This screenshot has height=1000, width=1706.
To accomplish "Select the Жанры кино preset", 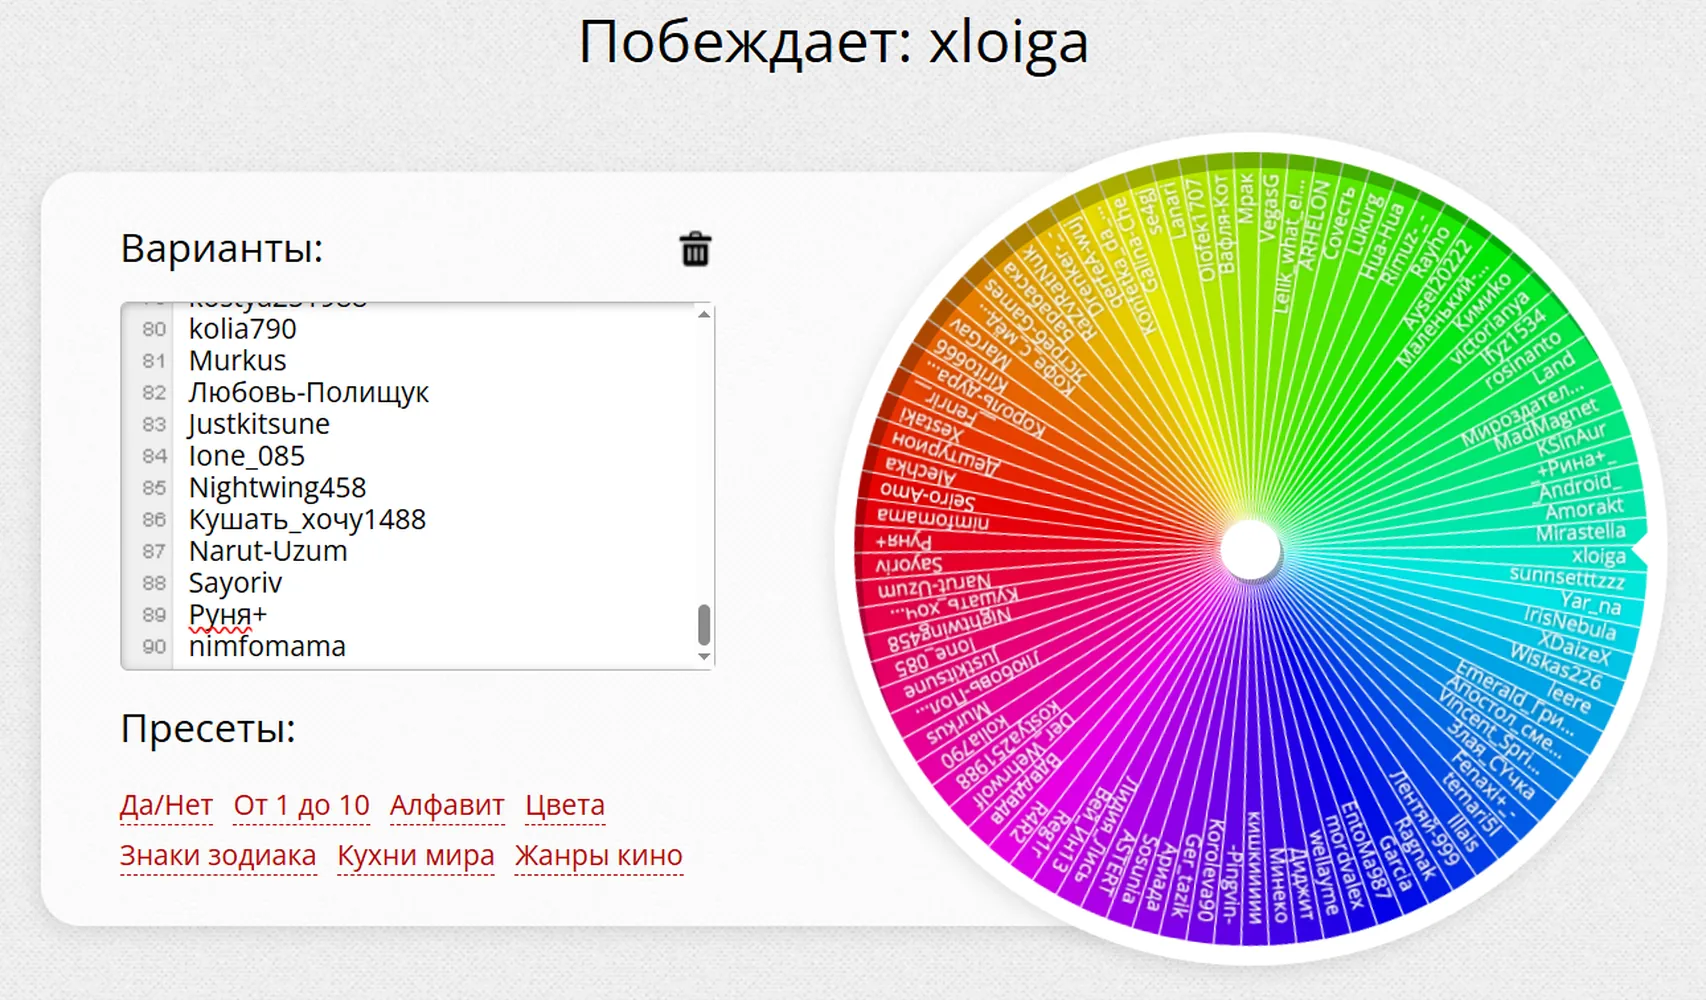I will pyautogui.click(x=598, y=856).
